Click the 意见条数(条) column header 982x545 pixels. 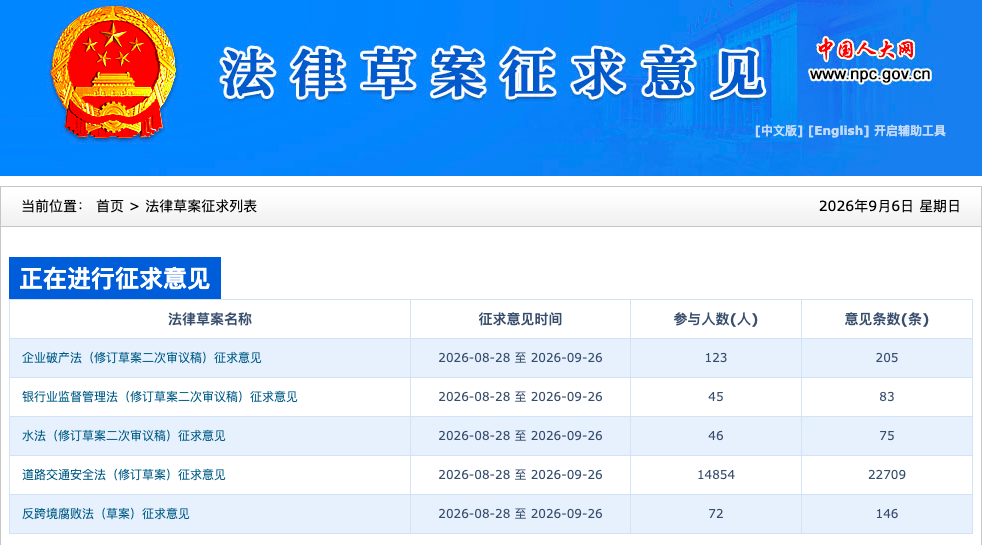887,319
